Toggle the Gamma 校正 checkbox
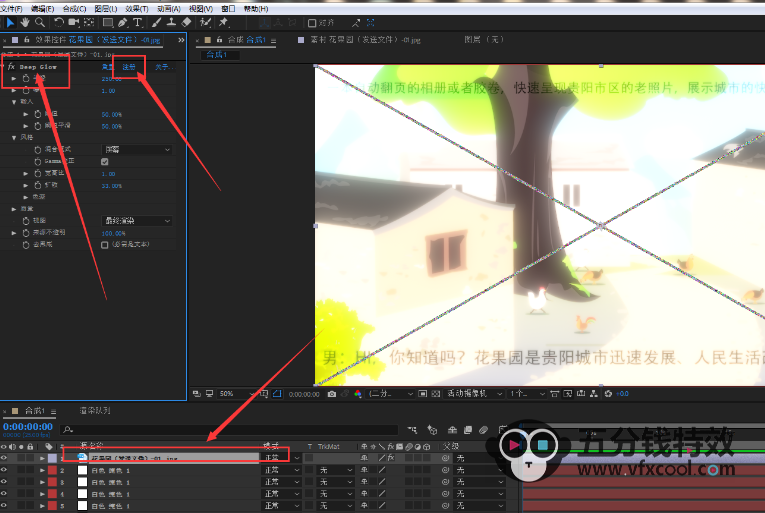Screen dimensions: 765x513 pyautogui.click(x=105, y=161)
